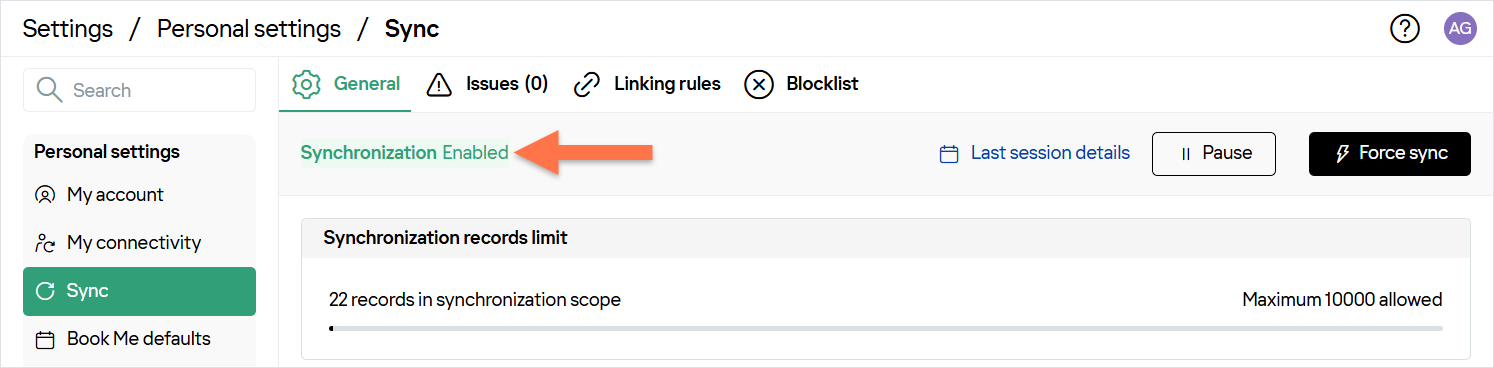Open the AG user avatar menu
Screen dimensions: 1494x368
[x=1460, y=29]
